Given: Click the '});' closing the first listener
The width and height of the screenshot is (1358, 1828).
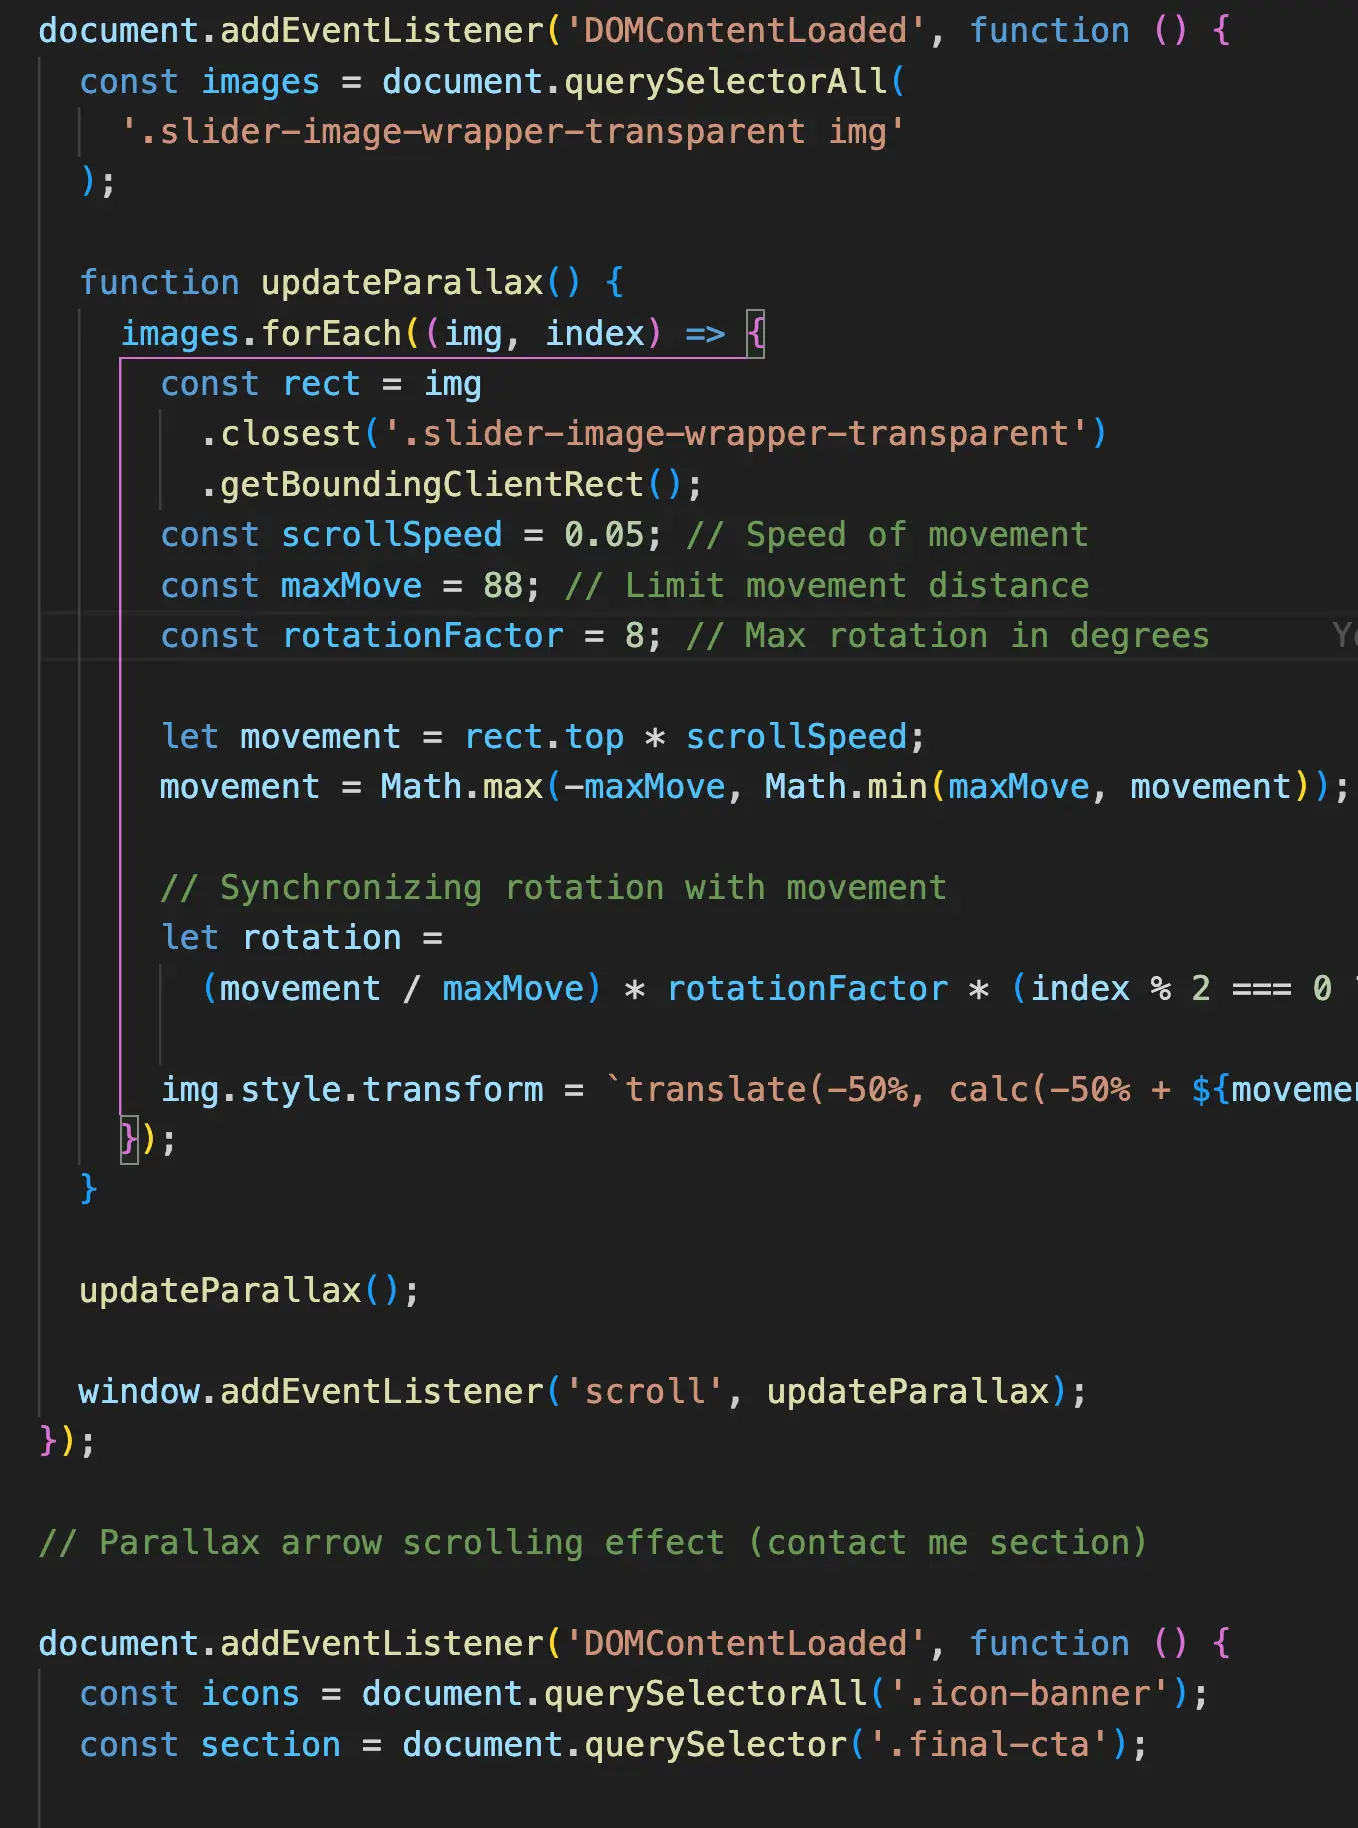Looking at the screenshot, I should click(67, 1442).
